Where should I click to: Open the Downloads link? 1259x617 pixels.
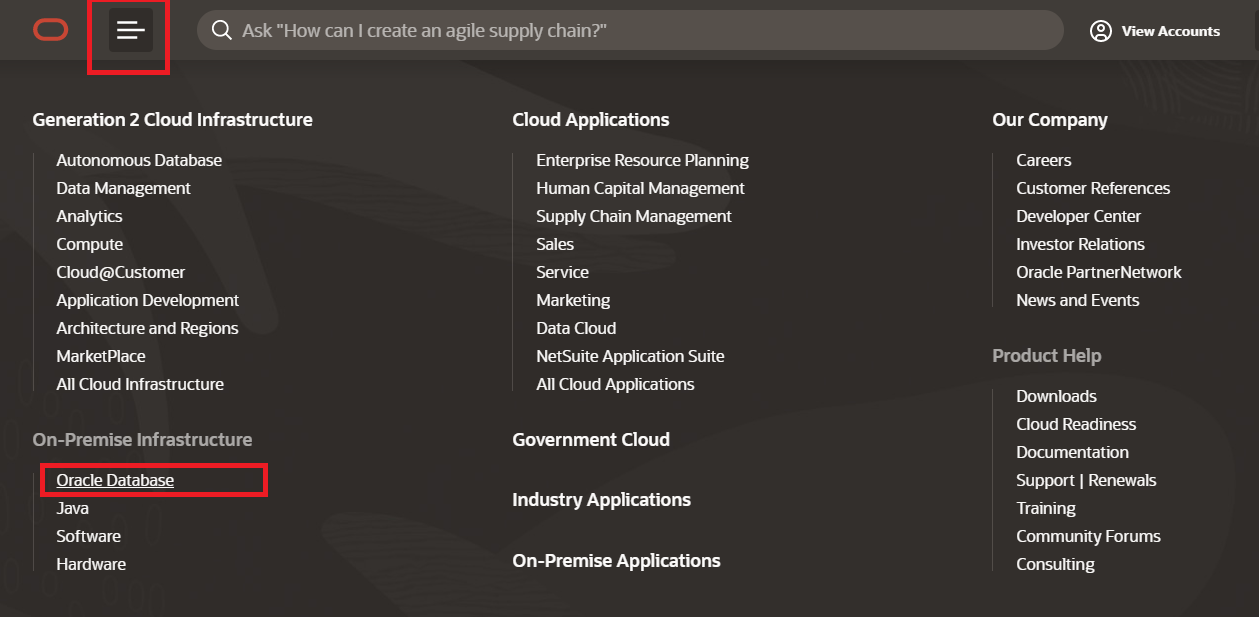pos(1056,396)
